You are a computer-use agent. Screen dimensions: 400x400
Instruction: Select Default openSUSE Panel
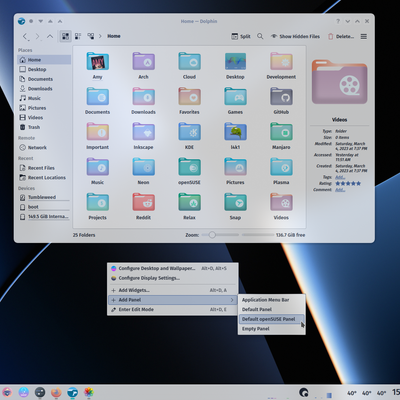click(272, 319)
